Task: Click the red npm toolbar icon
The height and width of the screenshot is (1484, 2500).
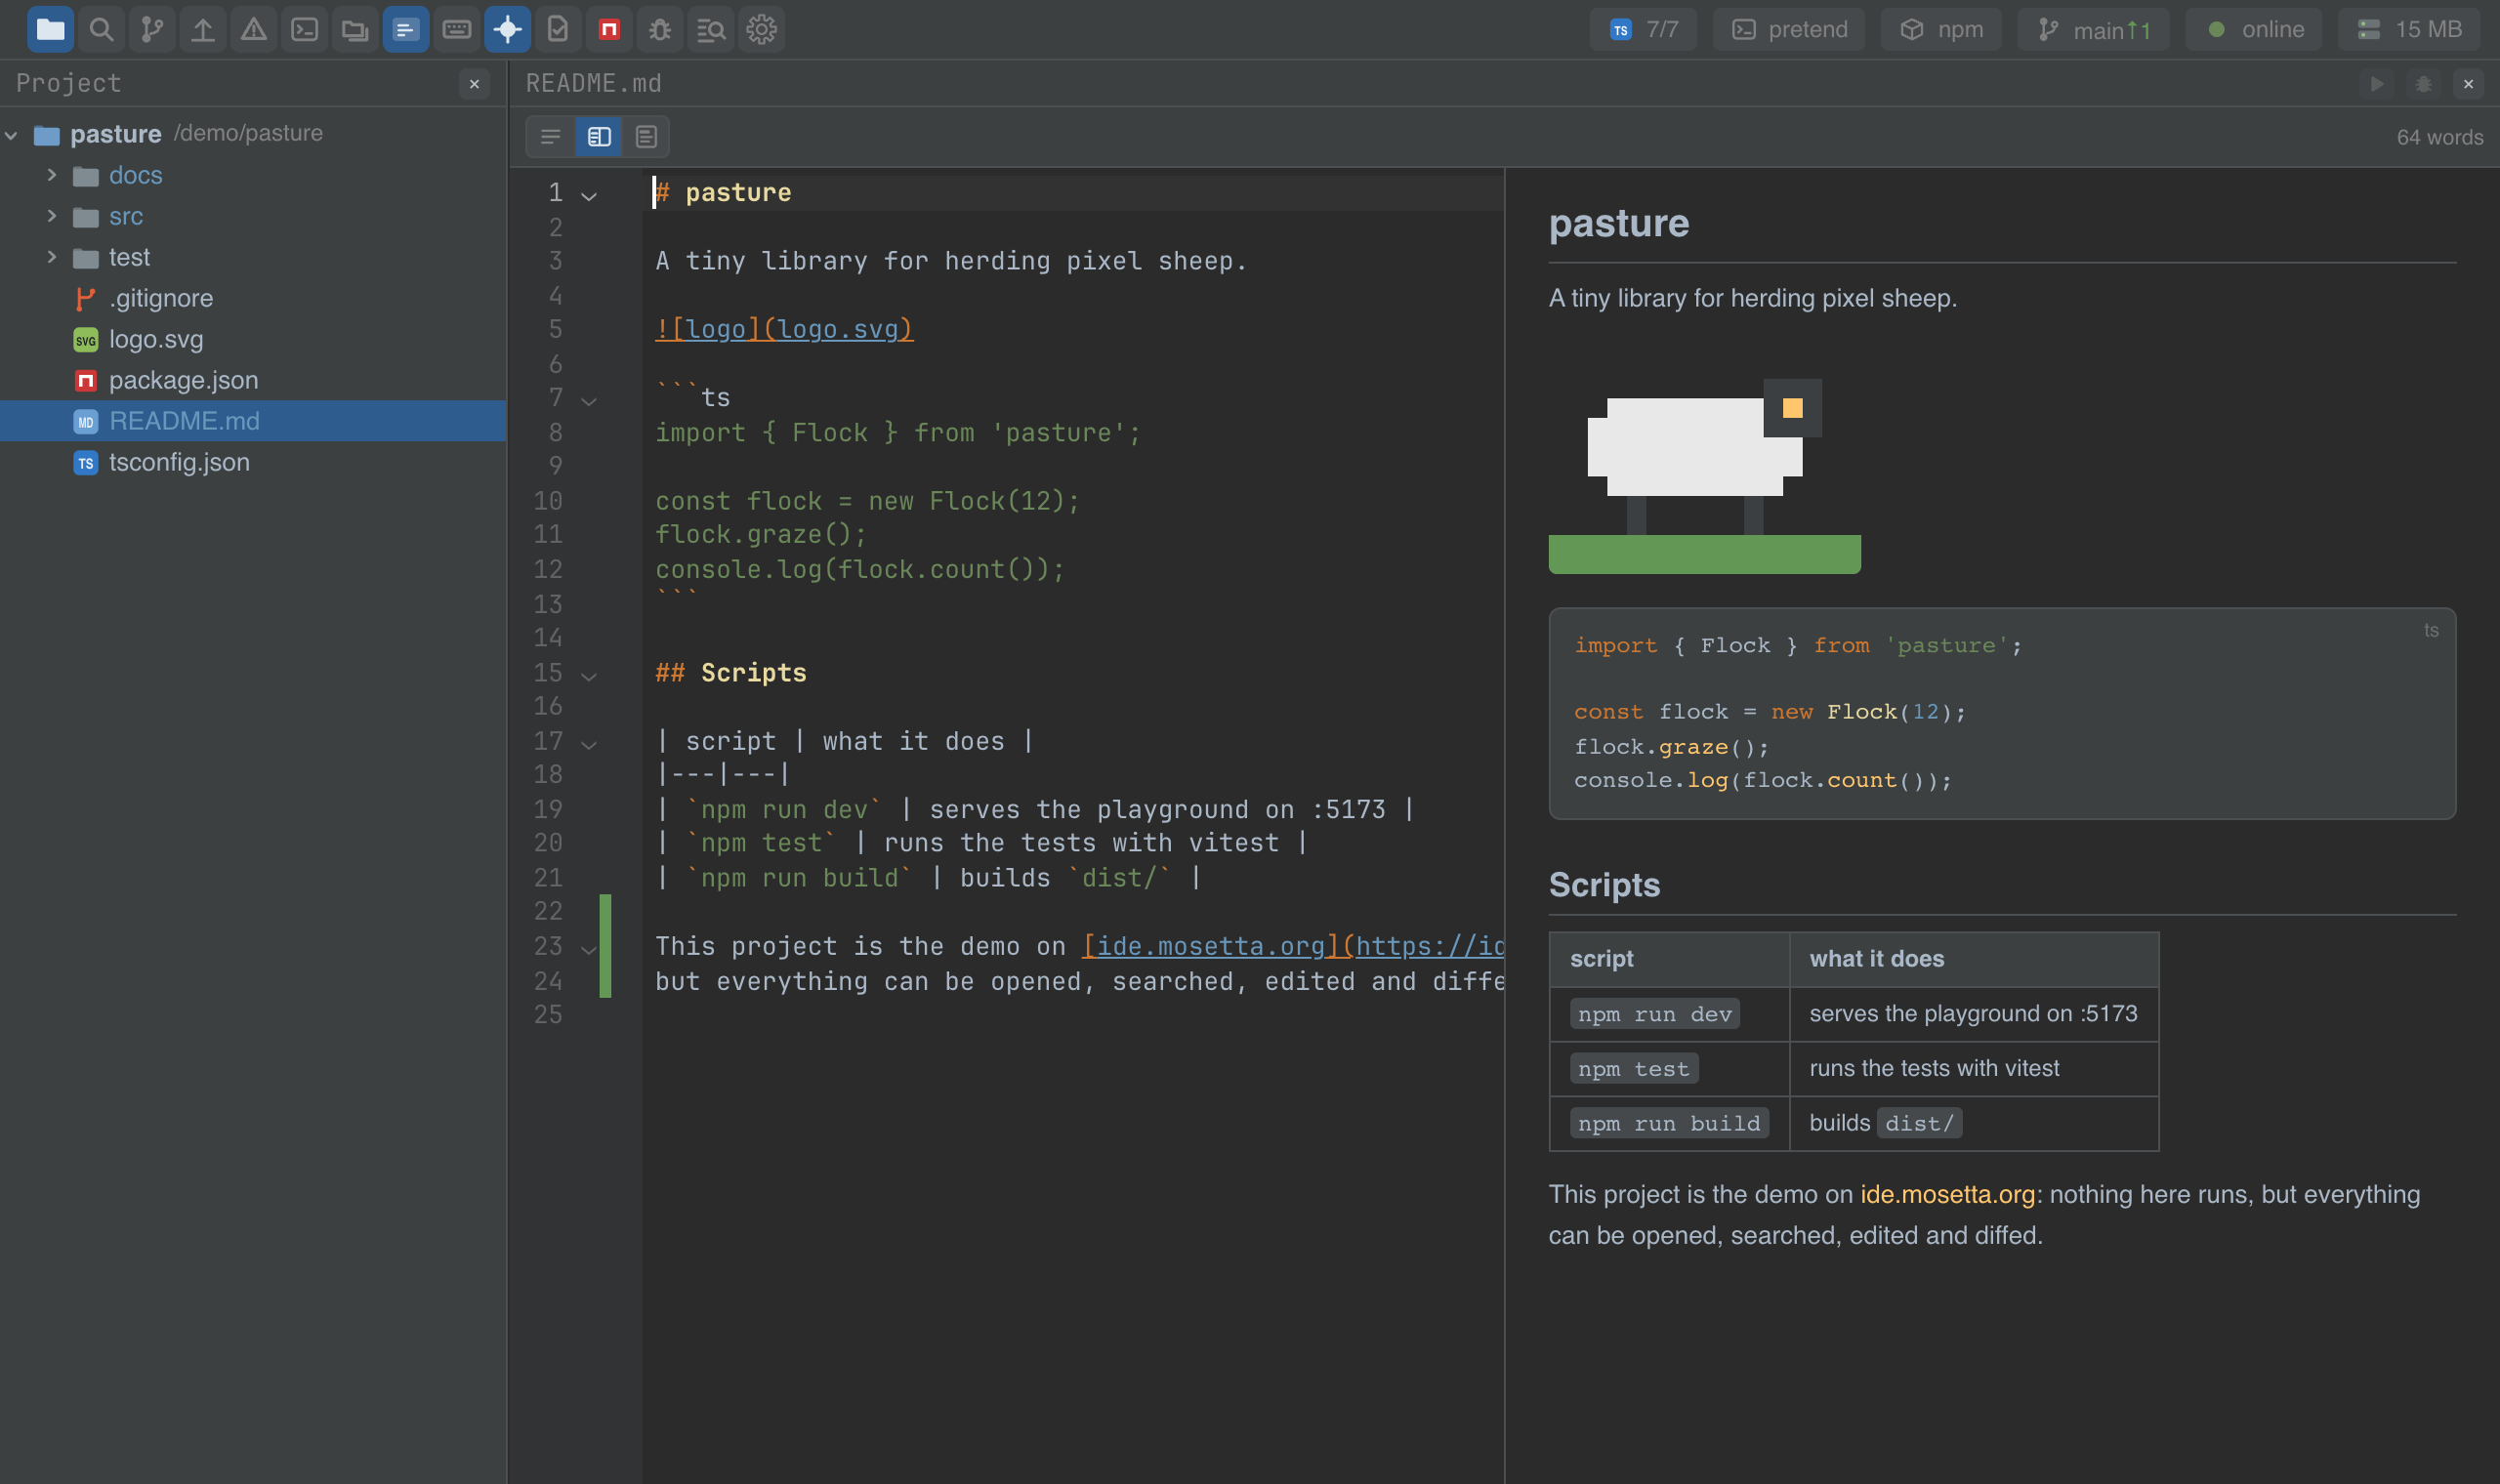Action: pos(609,29)
